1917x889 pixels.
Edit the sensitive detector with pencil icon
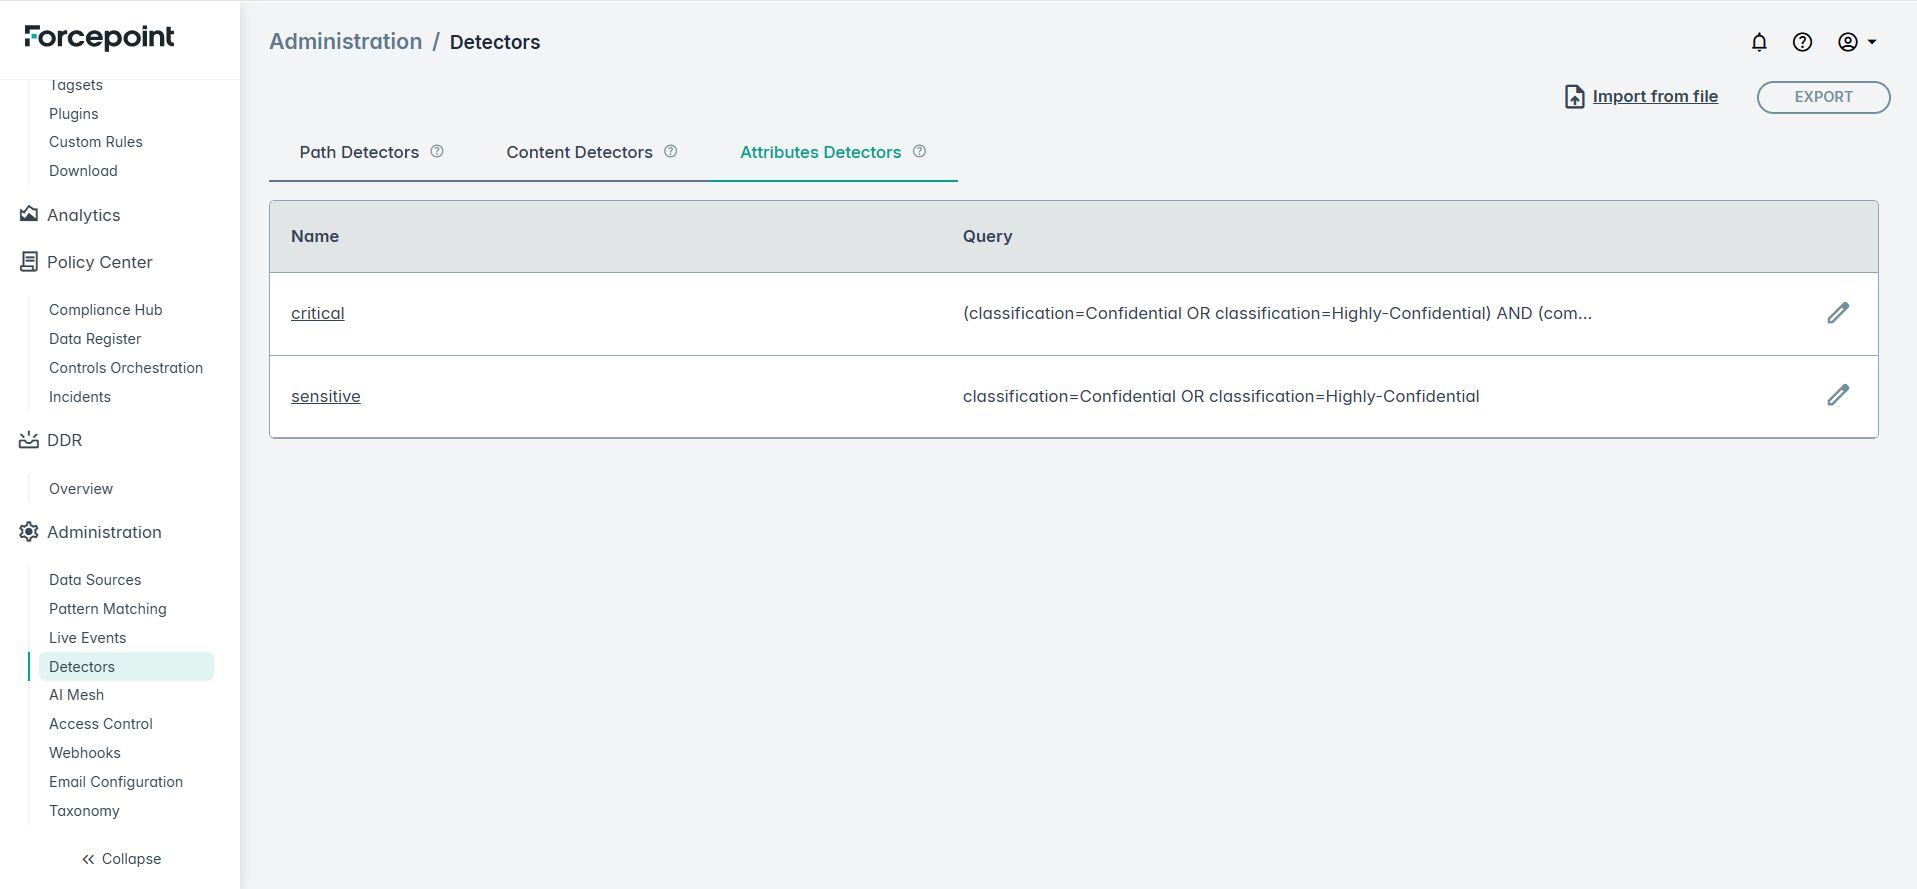tap(1837, 396)
